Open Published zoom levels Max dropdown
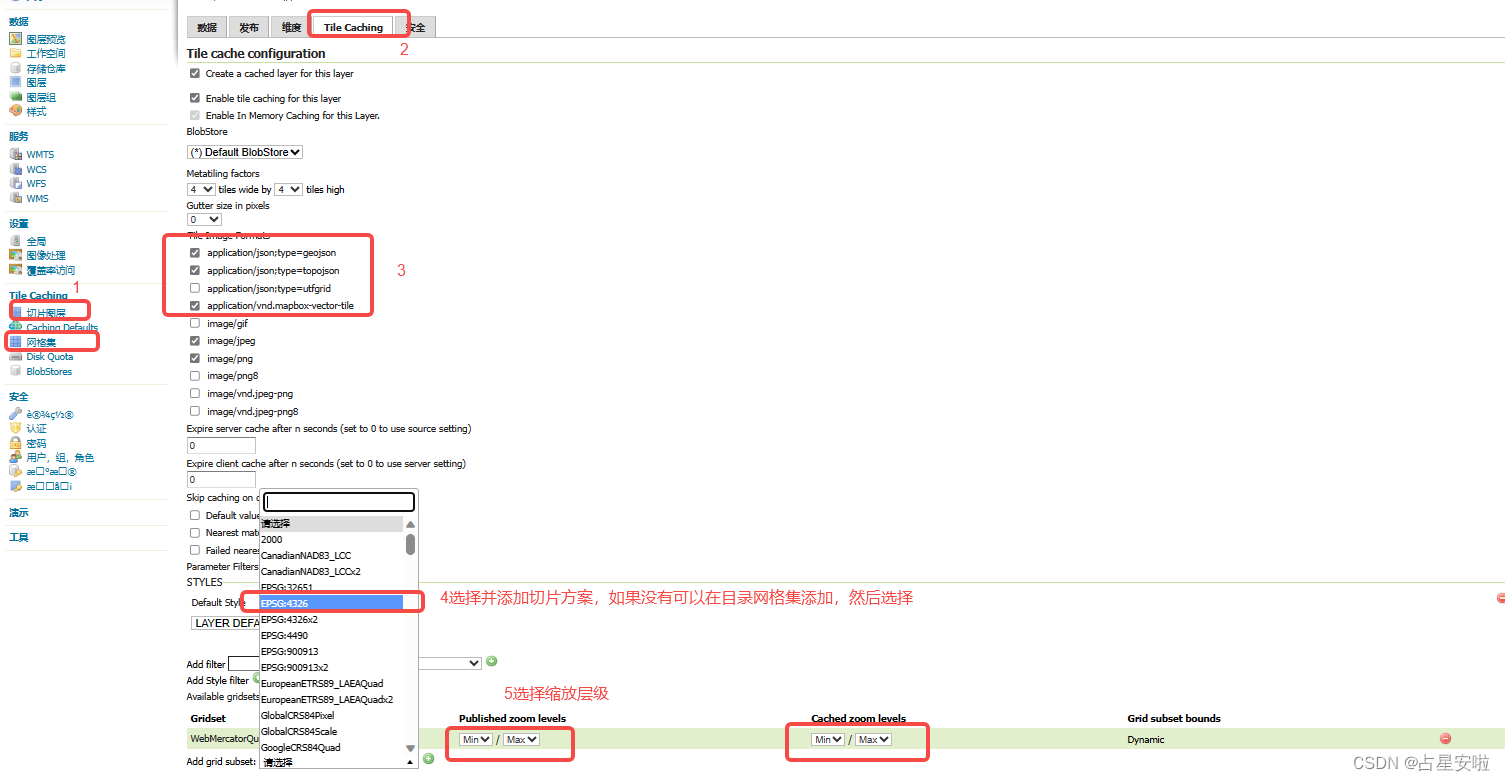The height and width of the screenshot is (781, 1505). point(522,740)
